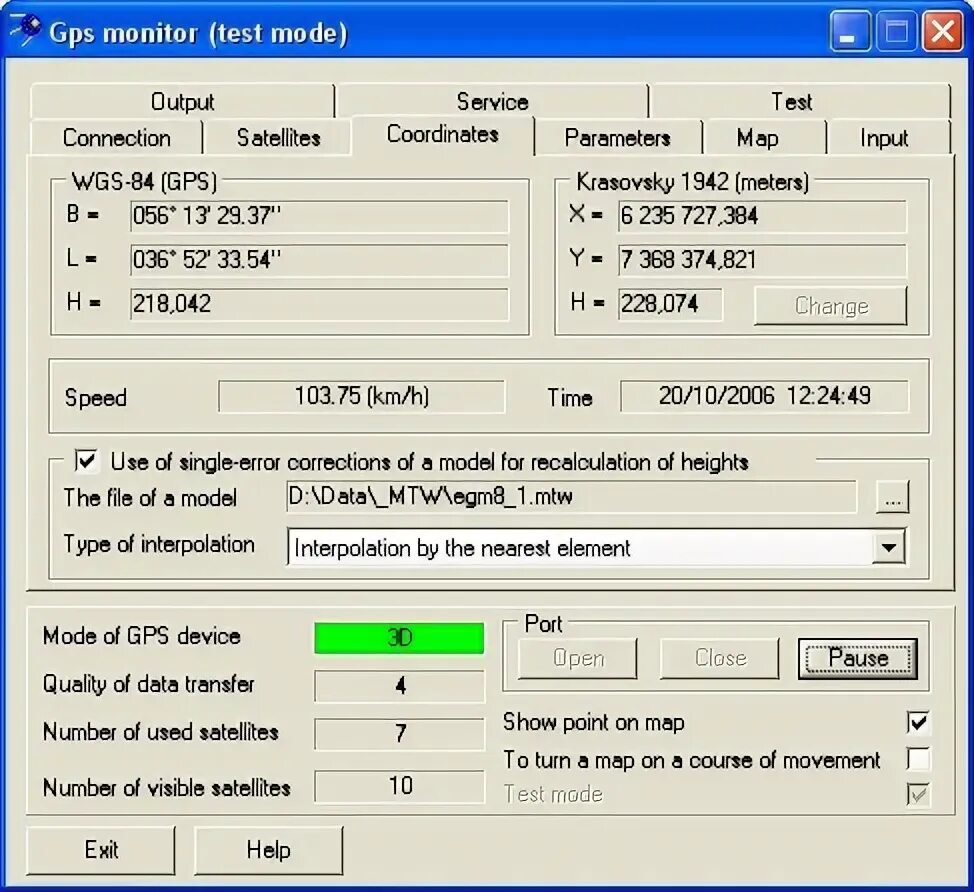The image size is (974, 892).
Task: Click the Gps monitor (test mode) title
Action: [199, 32]
